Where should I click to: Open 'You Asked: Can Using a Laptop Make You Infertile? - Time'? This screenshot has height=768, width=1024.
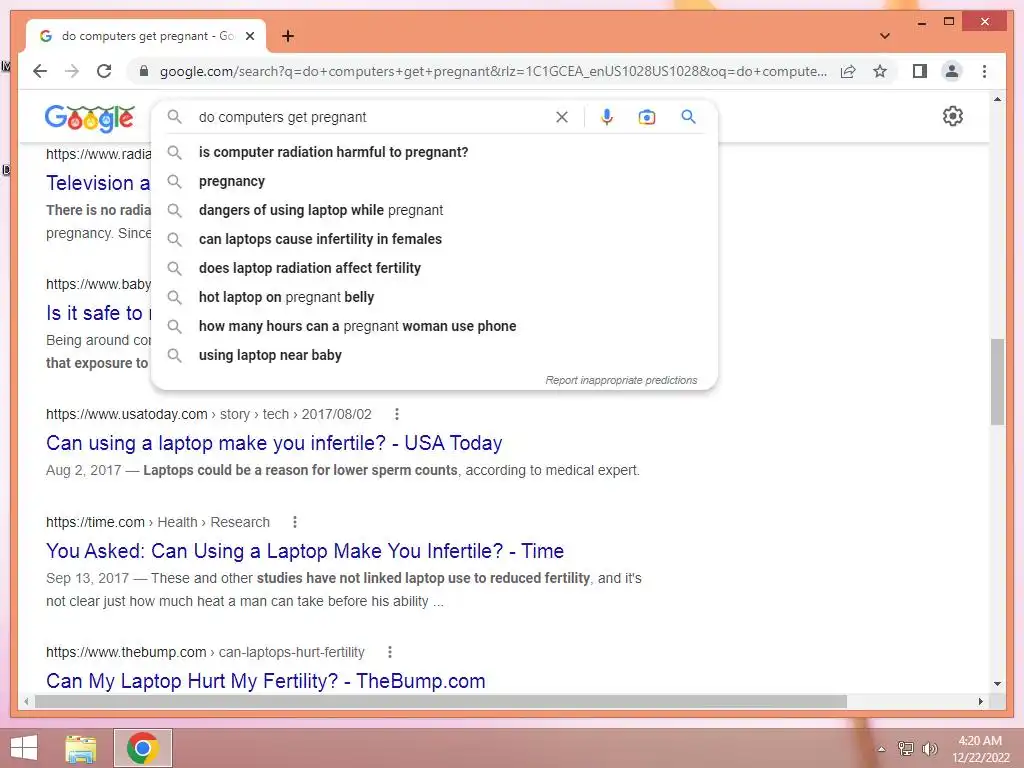point(305,551)
